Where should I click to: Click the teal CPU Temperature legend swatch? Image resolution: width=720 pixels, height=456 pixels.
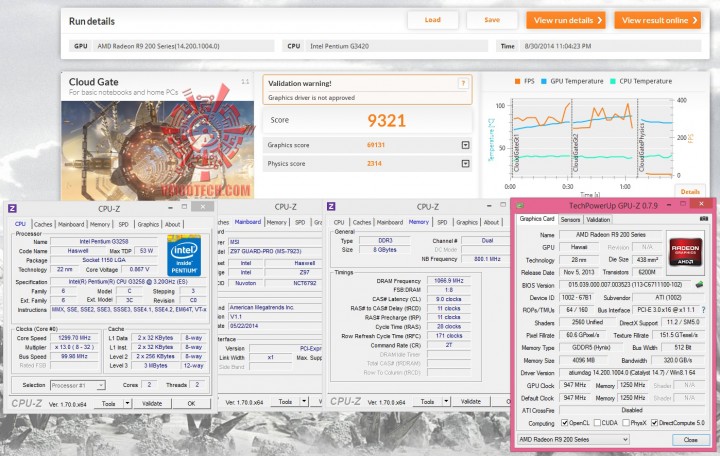[x=613, y=81]
